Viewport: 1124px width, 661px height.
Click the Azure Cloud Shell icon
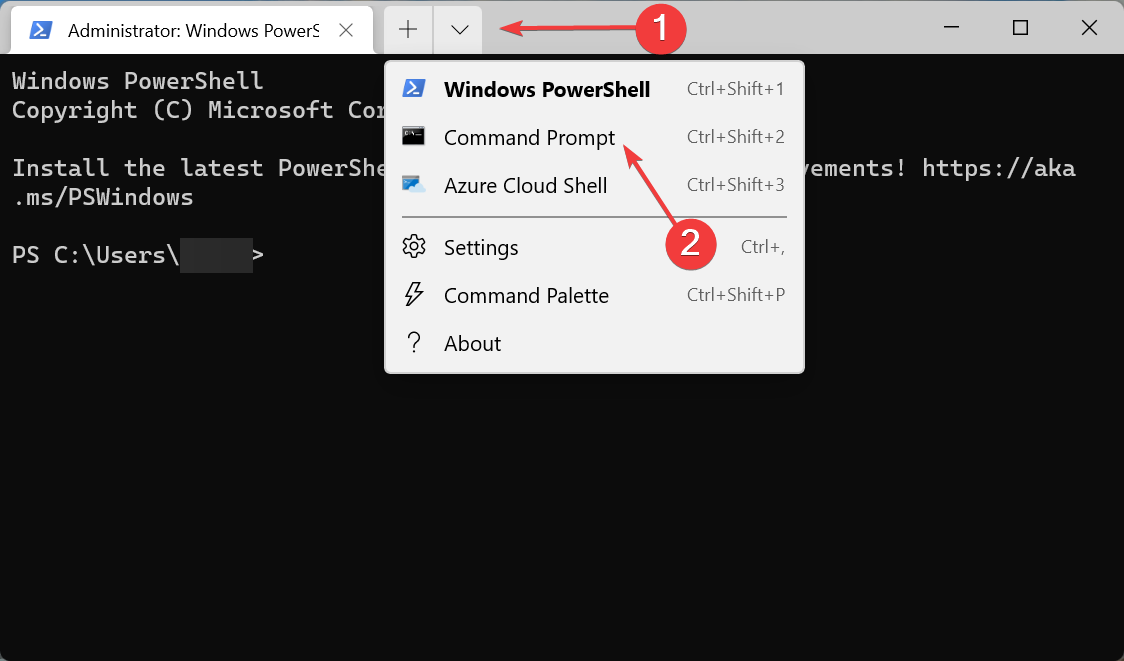coord(414,185)
